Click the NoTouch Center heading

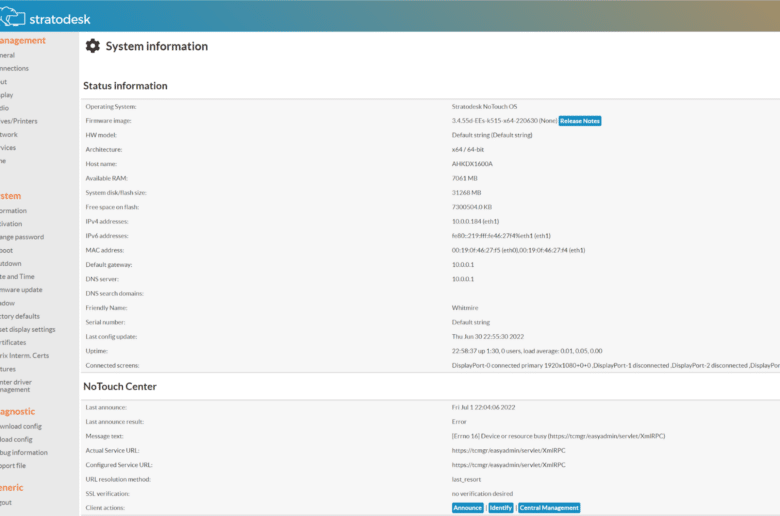click(120, 387)
